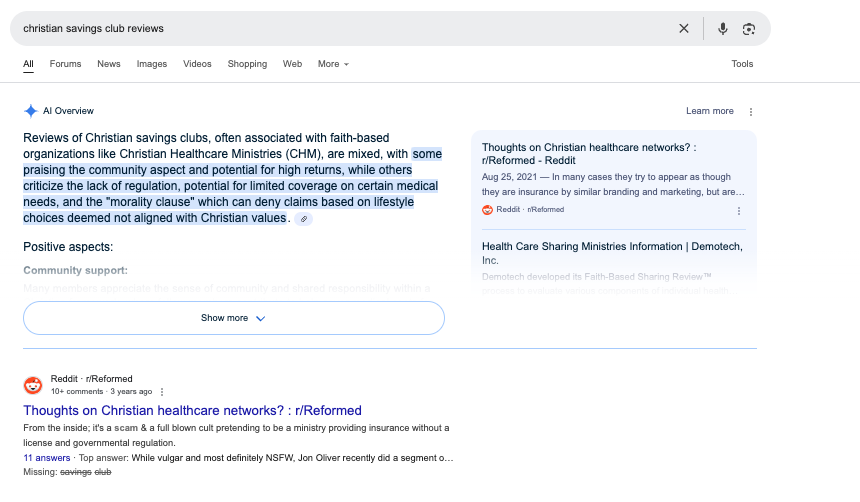Viewport: 860px width, 502px height.
Task: Clear the search box with X icon
Action: (x=683, y=29)
